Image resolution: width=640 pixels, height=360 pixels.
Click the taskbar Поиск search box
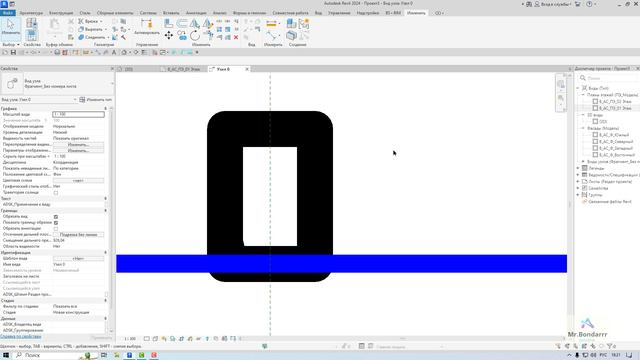tap(55, 356)
